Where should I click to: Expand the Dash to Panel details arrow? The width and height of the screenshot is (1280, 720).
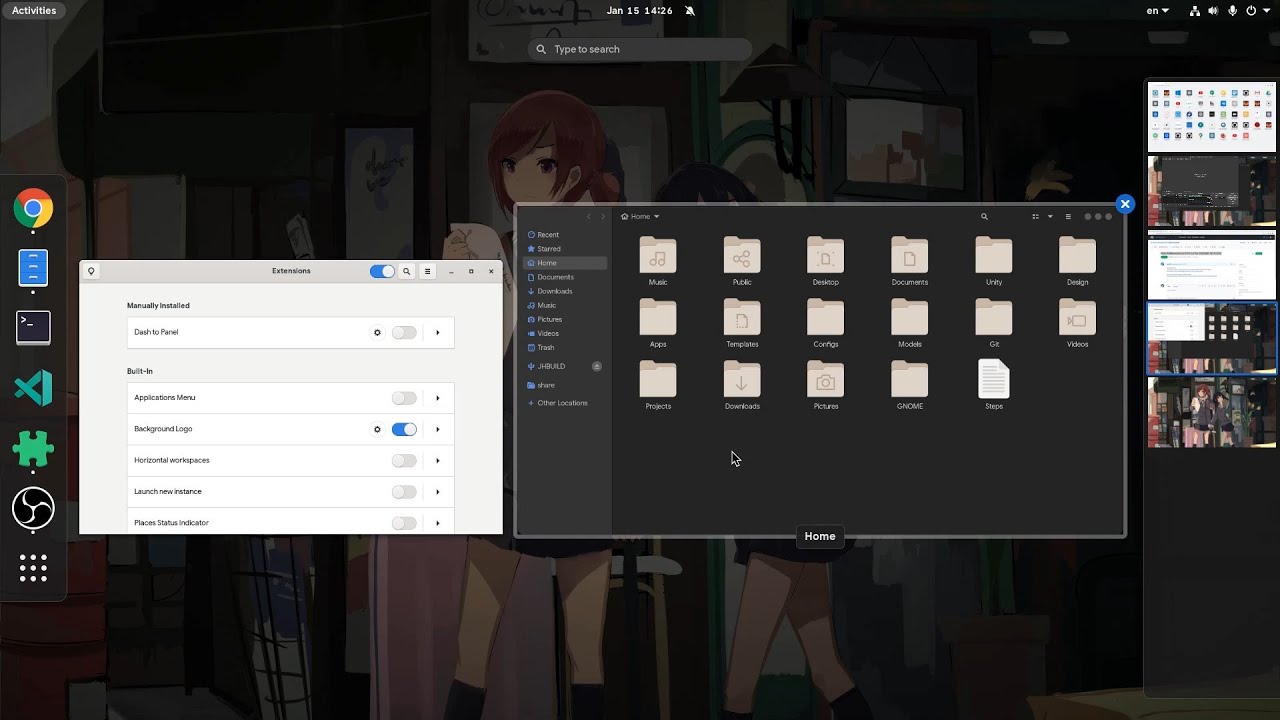(x=438, y=332)
